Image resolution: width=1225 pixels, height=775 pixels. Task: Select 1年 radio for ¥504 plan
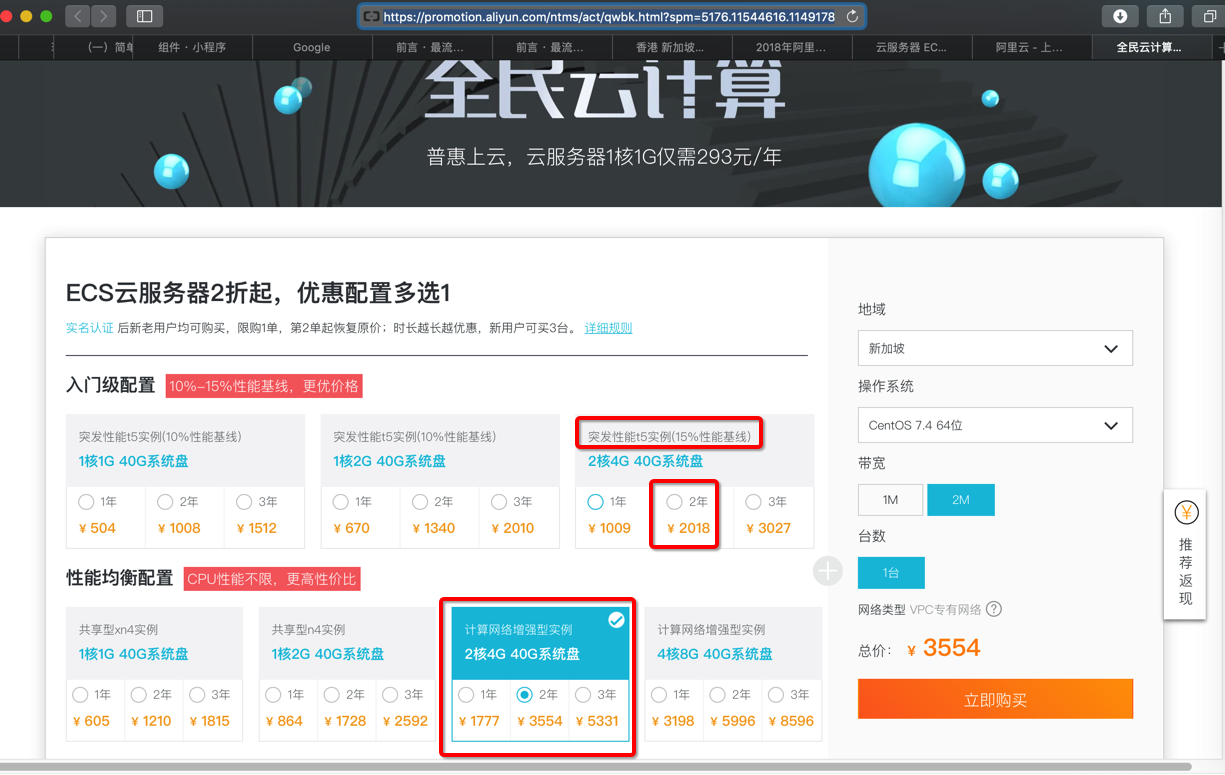(86, 502)
